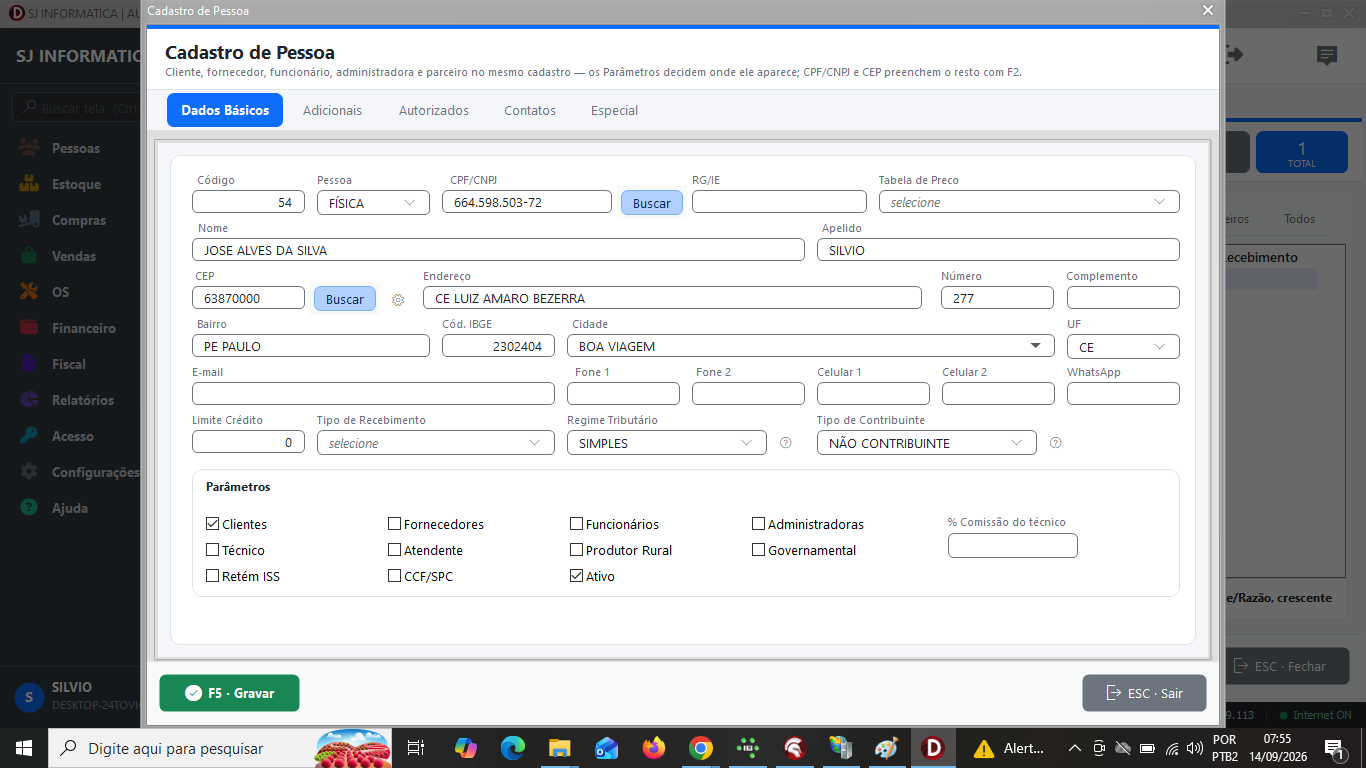1366x768 pixels.
Task: Click Buscar next to CPF/CNPJ field
Action: pyautogui.click(x=652, y=203)
